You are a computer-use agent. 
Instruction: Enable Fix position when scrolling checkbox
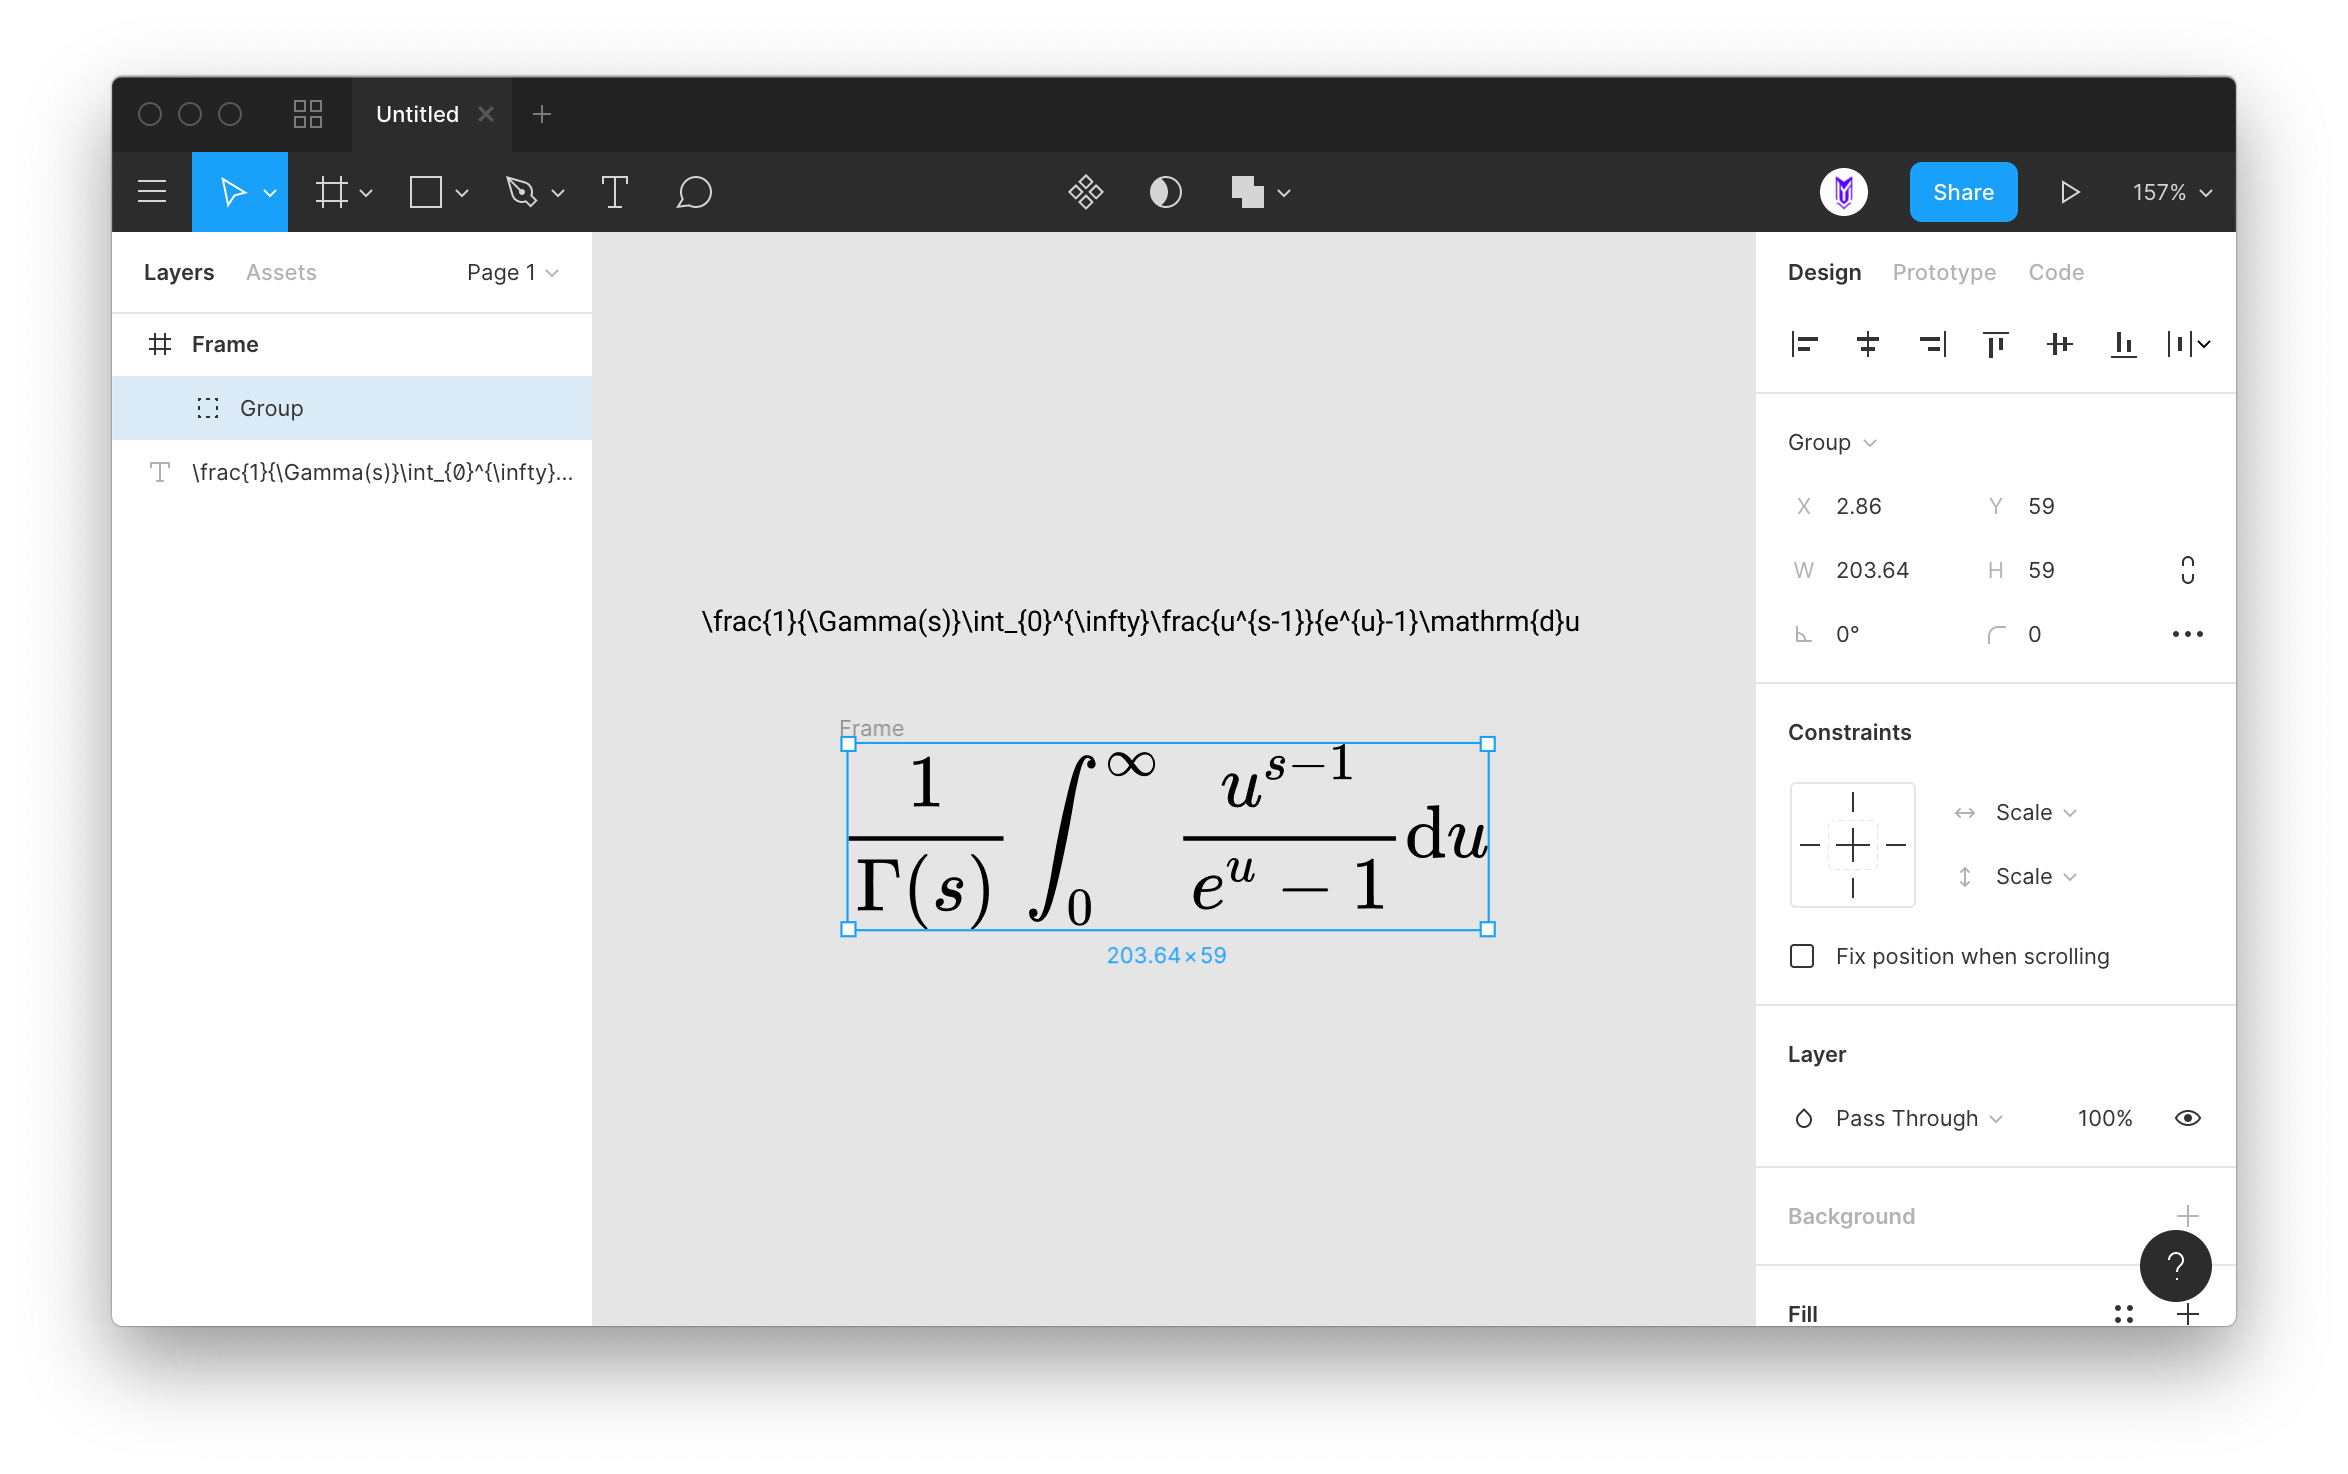coord(1802,956)
